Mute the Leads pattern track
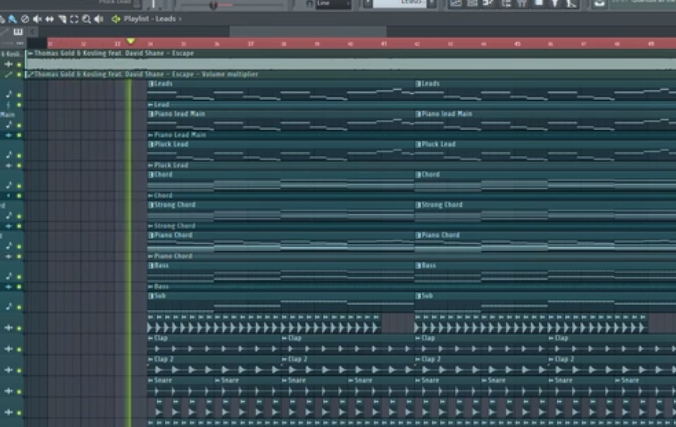 19,94
